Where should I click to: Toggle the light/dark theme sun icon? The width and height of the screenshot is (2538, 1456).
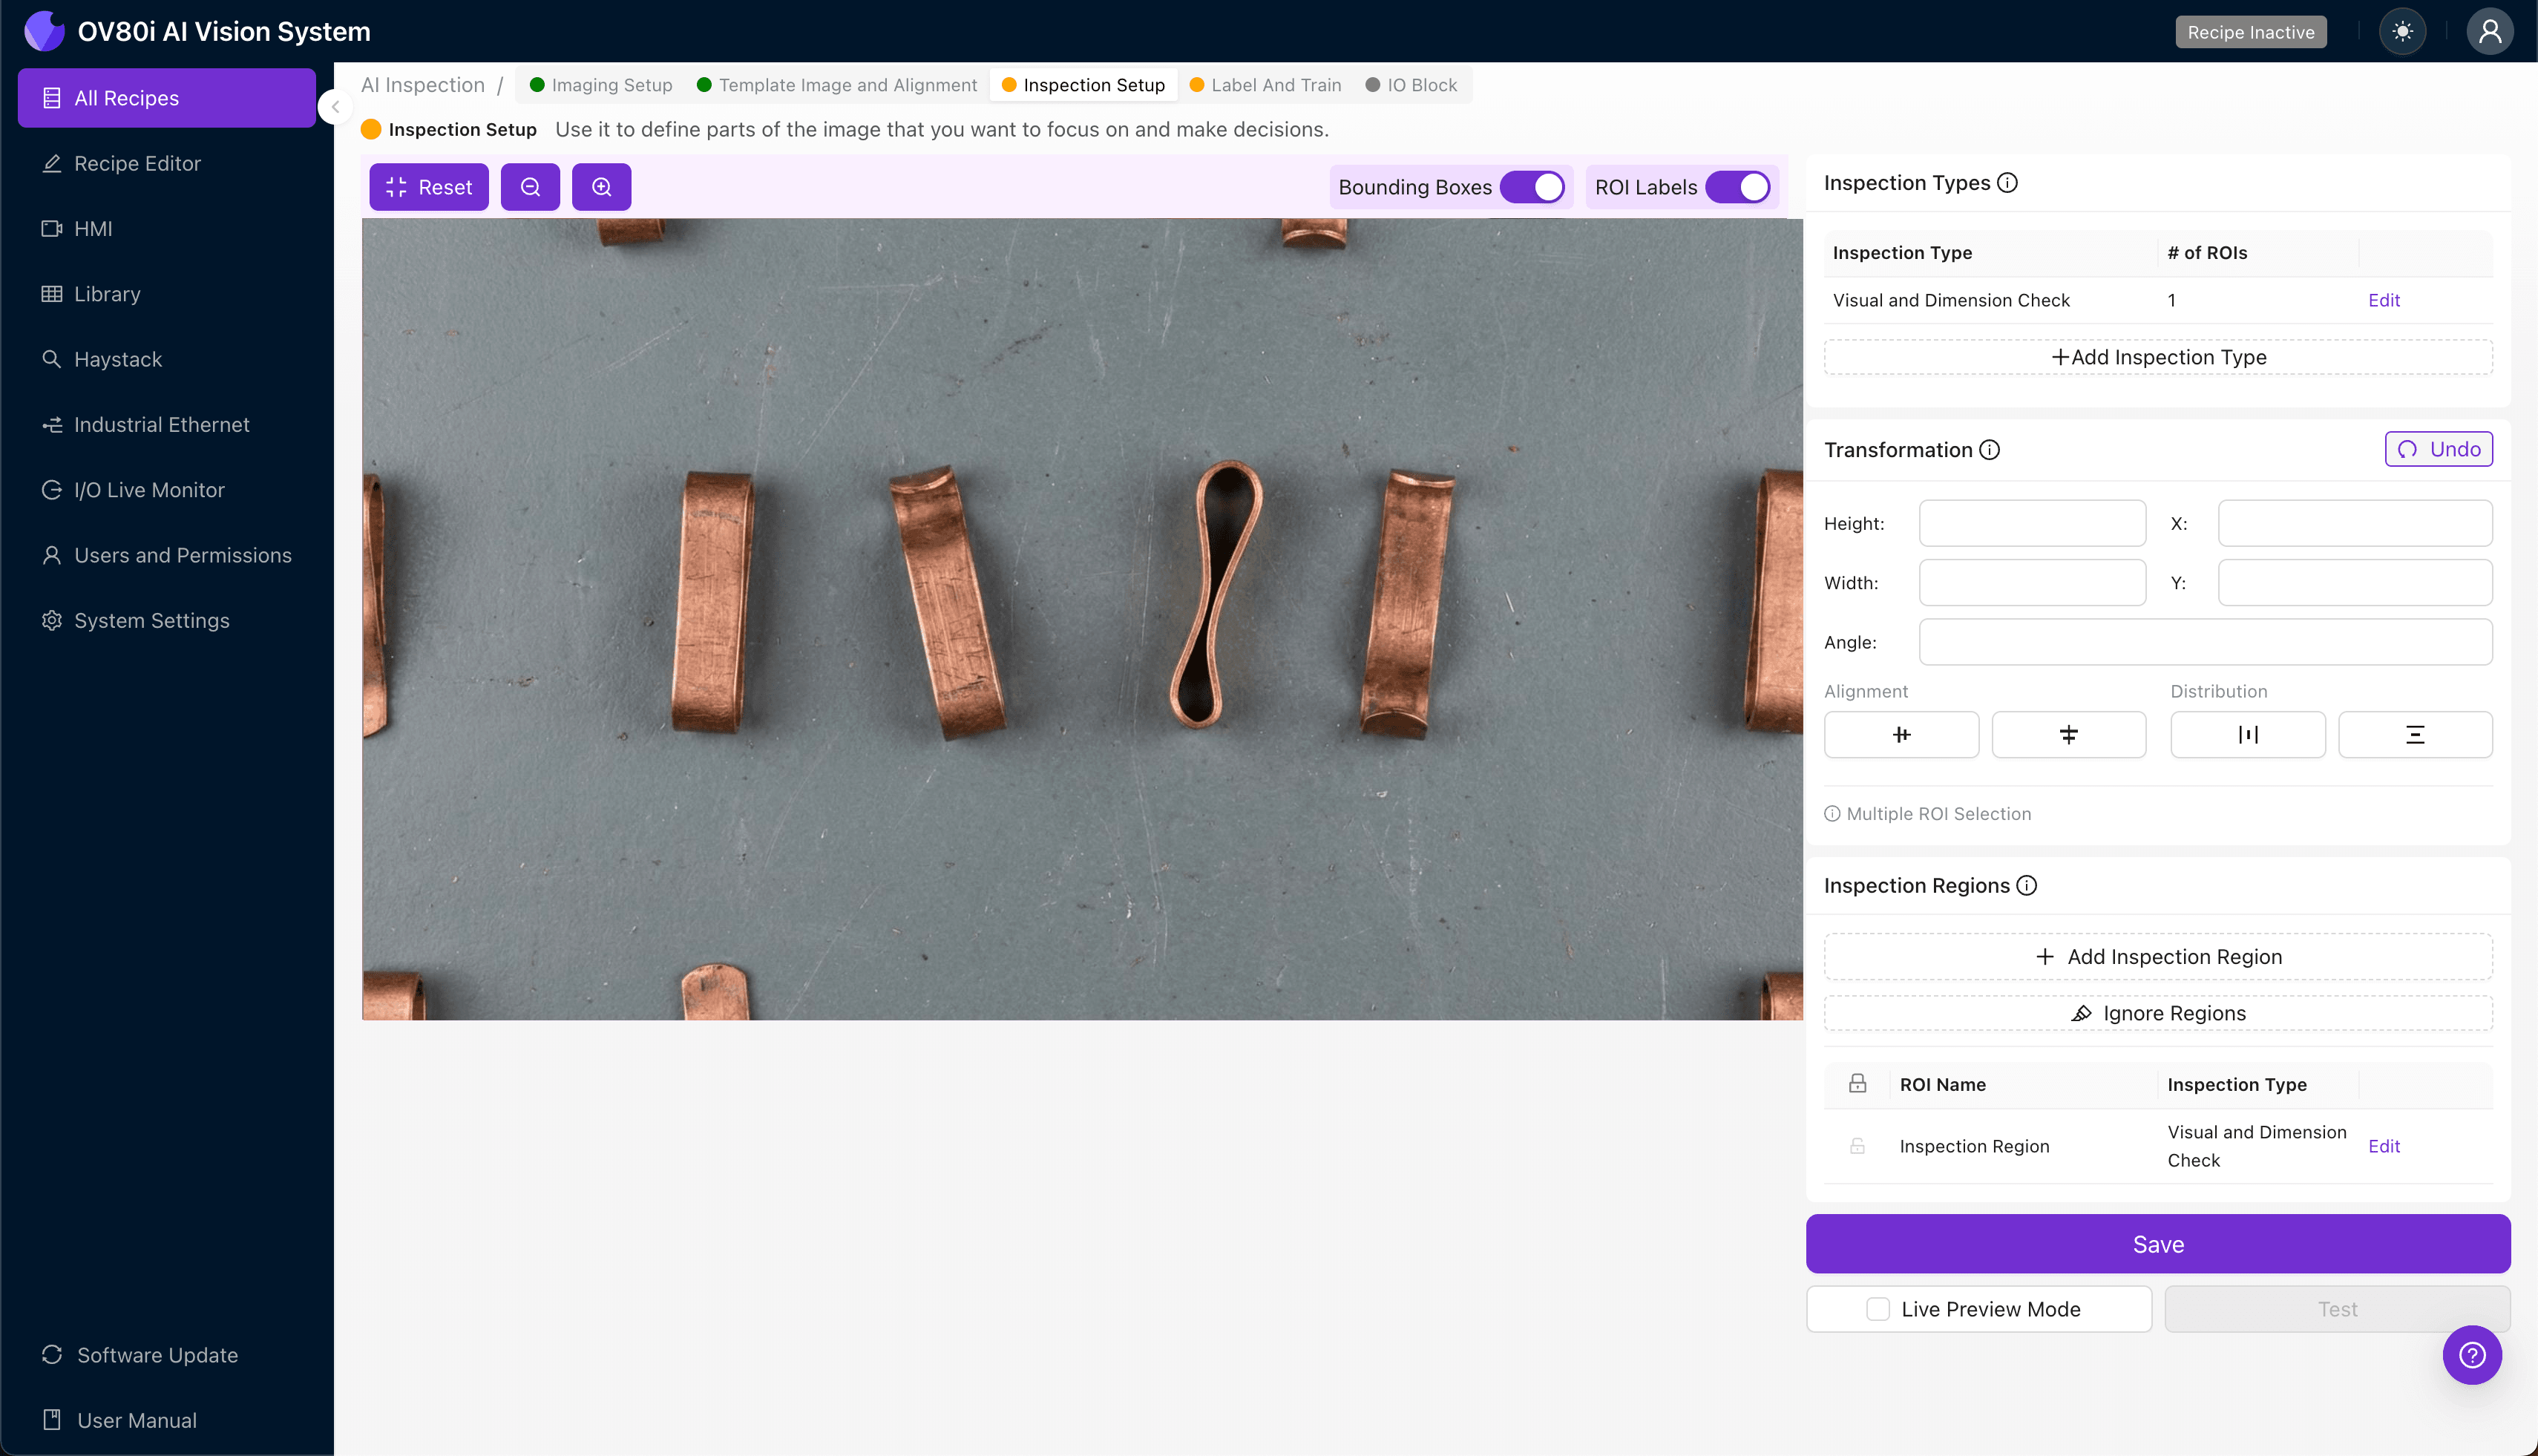(2402, 32)
